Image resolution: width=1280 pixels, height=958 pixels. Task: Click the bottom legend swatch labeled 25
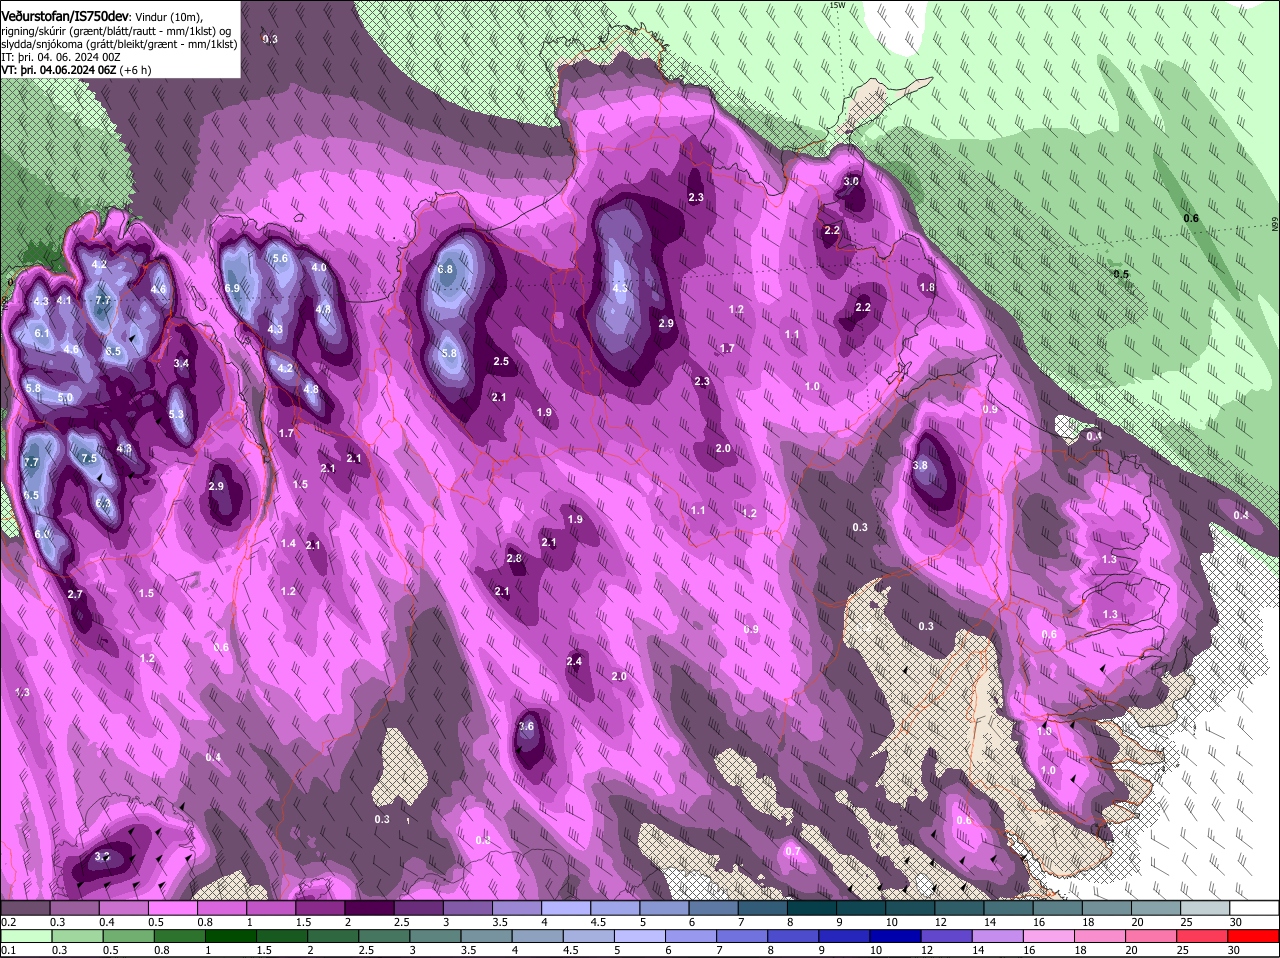1203,936
